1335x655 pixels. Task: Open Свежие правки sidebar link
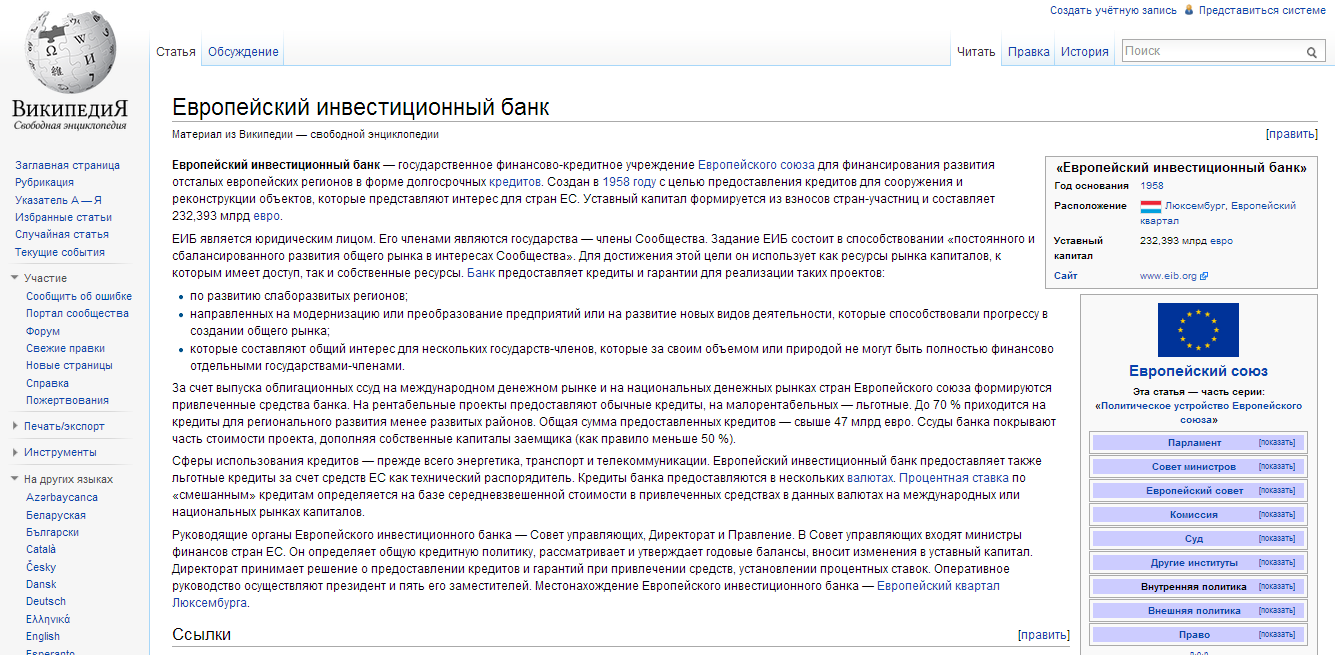click(x=65, y=348)
